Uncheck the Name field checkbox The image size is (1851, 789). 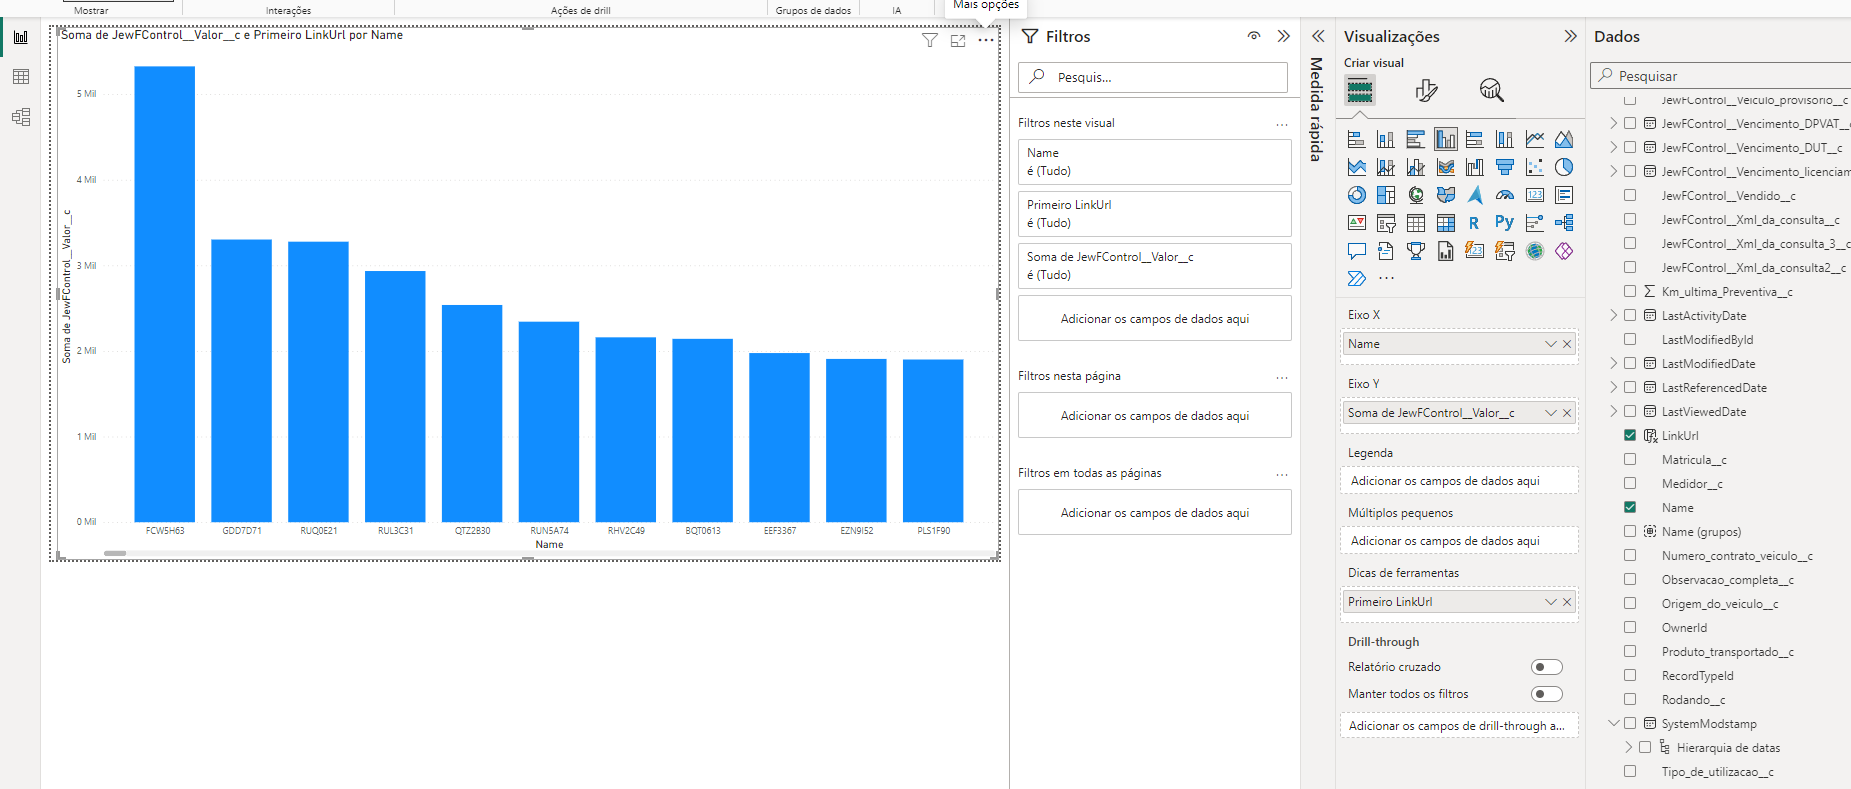1630,507
